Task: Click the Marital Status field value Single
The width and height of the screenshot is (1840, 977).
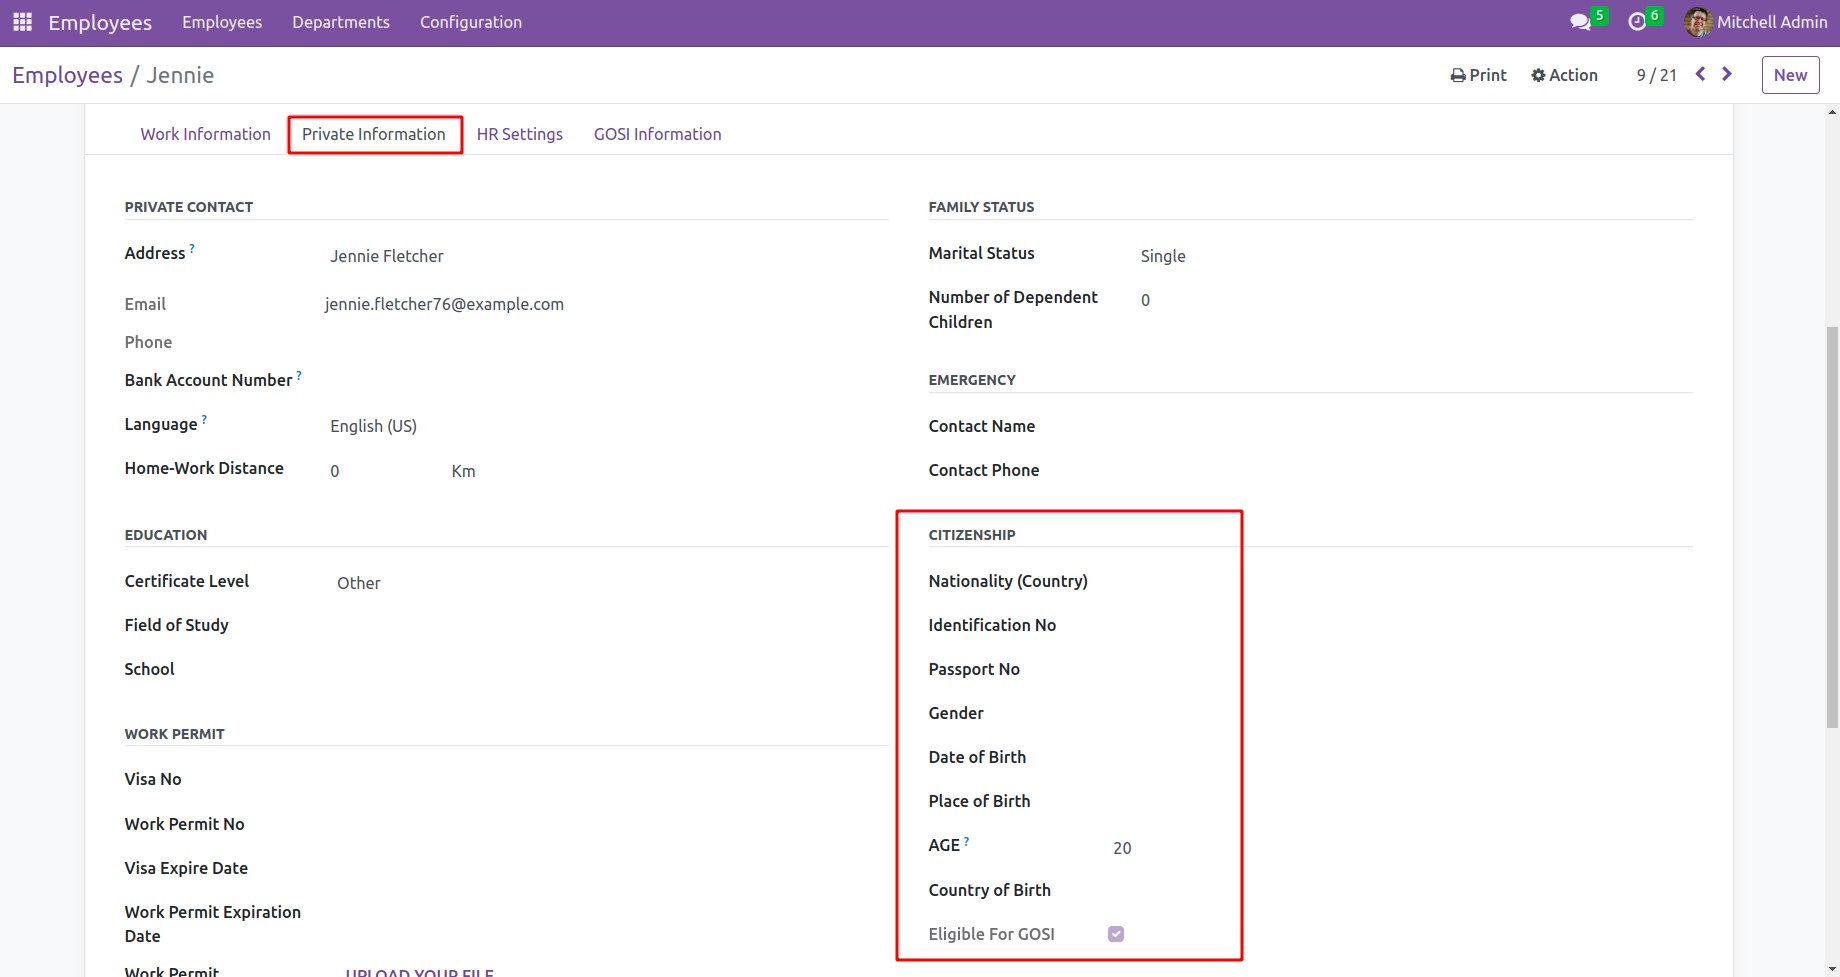Action: (1162, 256)
